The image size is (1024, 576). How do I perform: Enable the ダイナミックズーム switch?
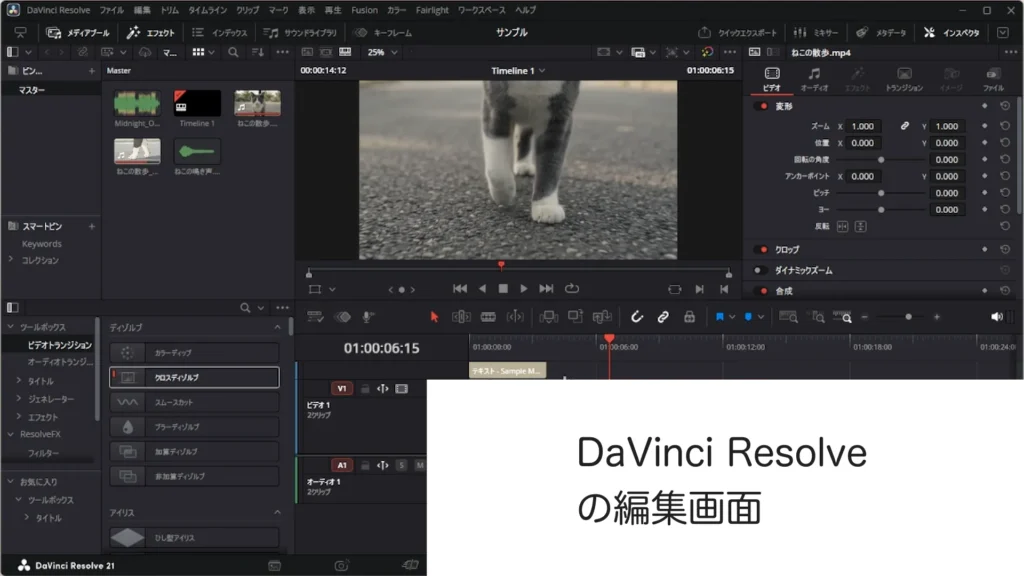click(x=761, y=270)
